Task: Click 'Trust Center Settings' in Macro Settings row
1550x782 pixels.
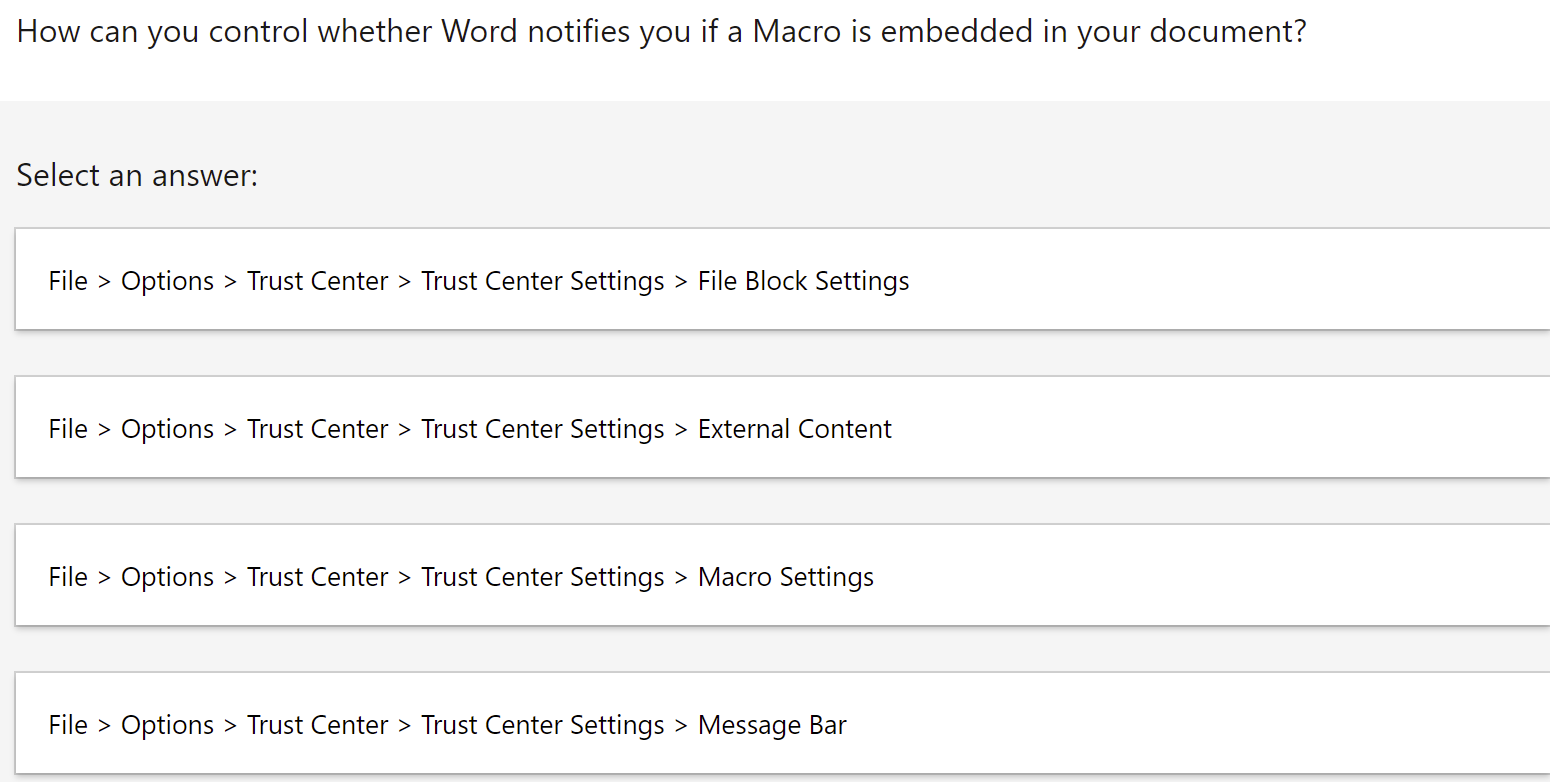Action: [542, 577]
